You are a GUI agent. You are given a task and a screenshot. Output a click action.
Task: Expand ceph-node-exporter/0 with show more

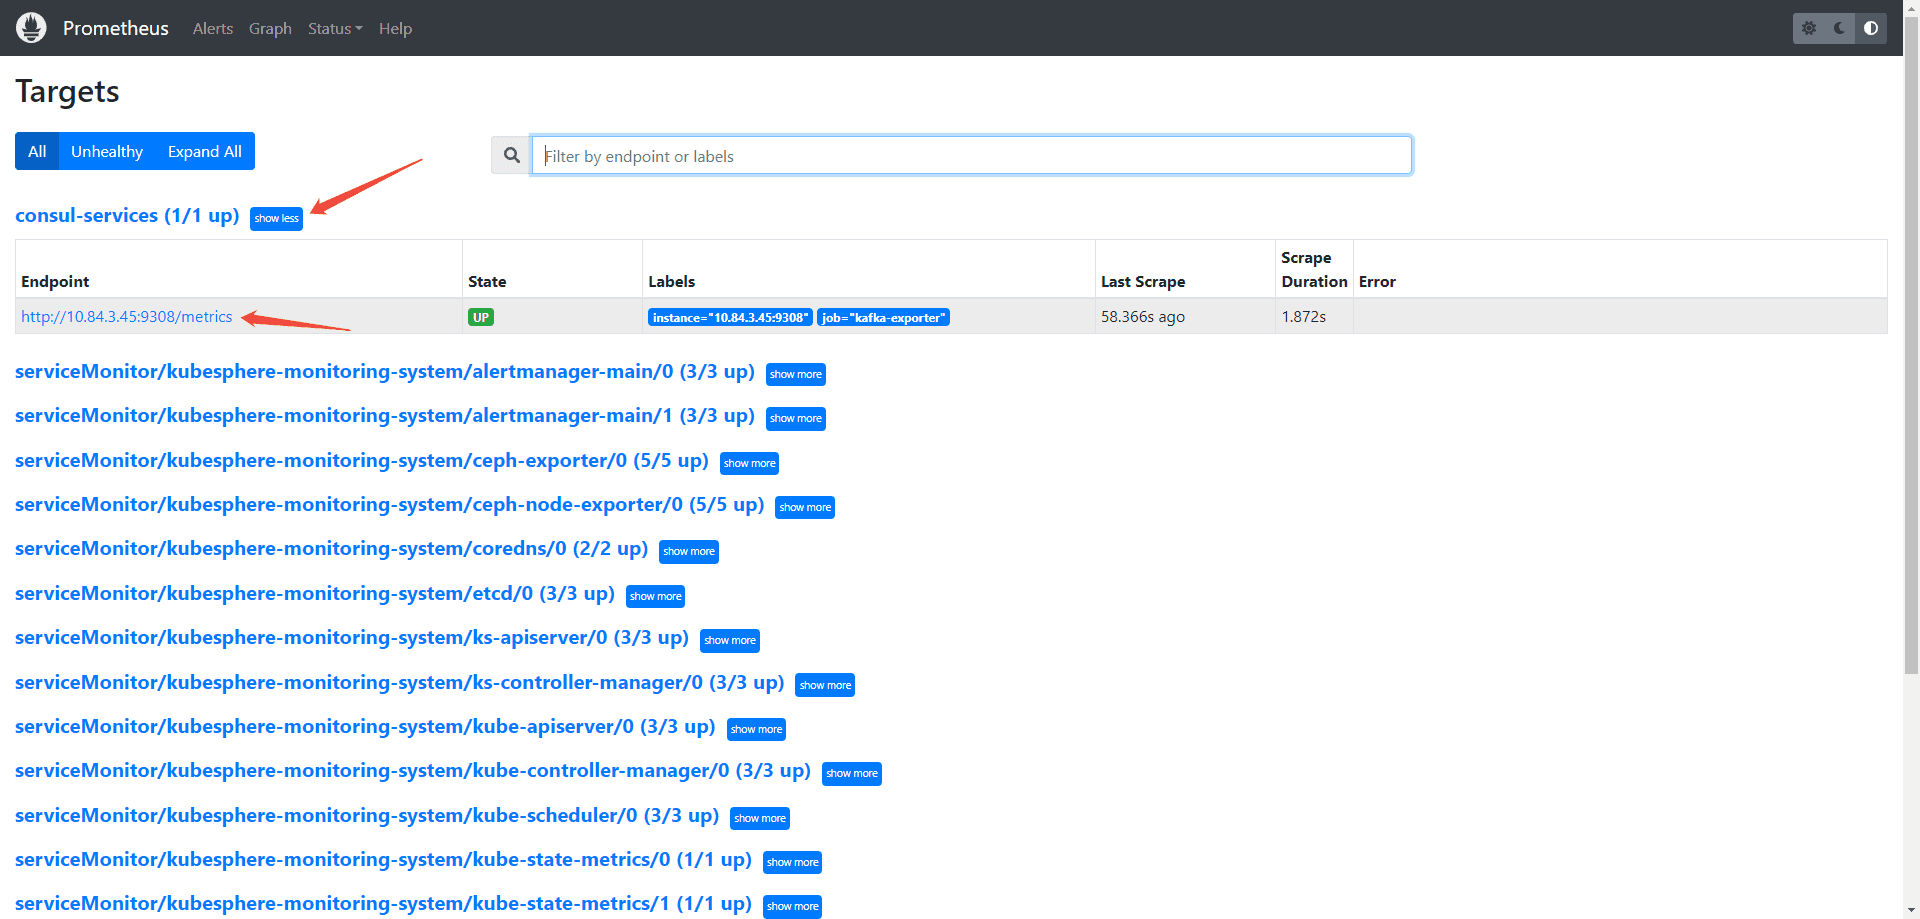click(x=805, y=507)
